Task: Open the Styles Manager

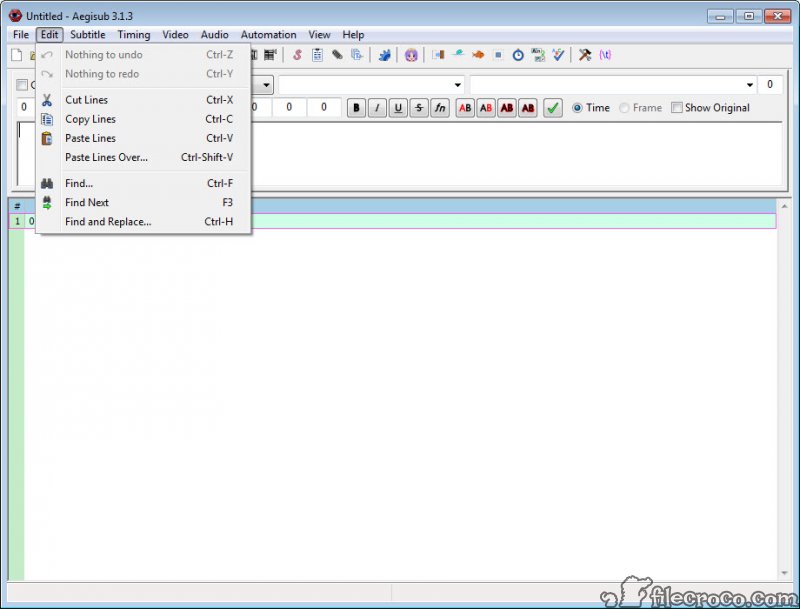Action: pos(297,55)
